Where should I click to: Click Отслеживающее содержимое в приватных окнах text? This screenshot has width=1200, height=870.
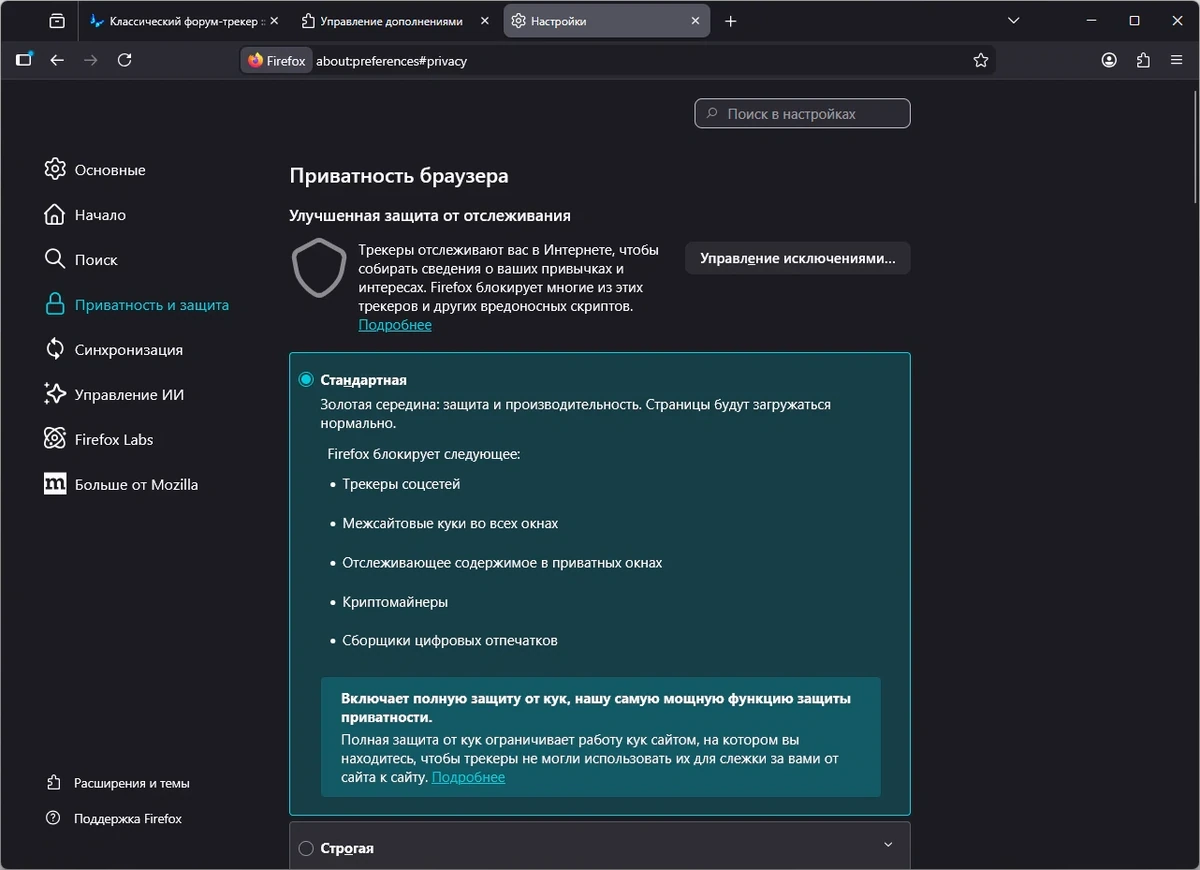point(502,563)
